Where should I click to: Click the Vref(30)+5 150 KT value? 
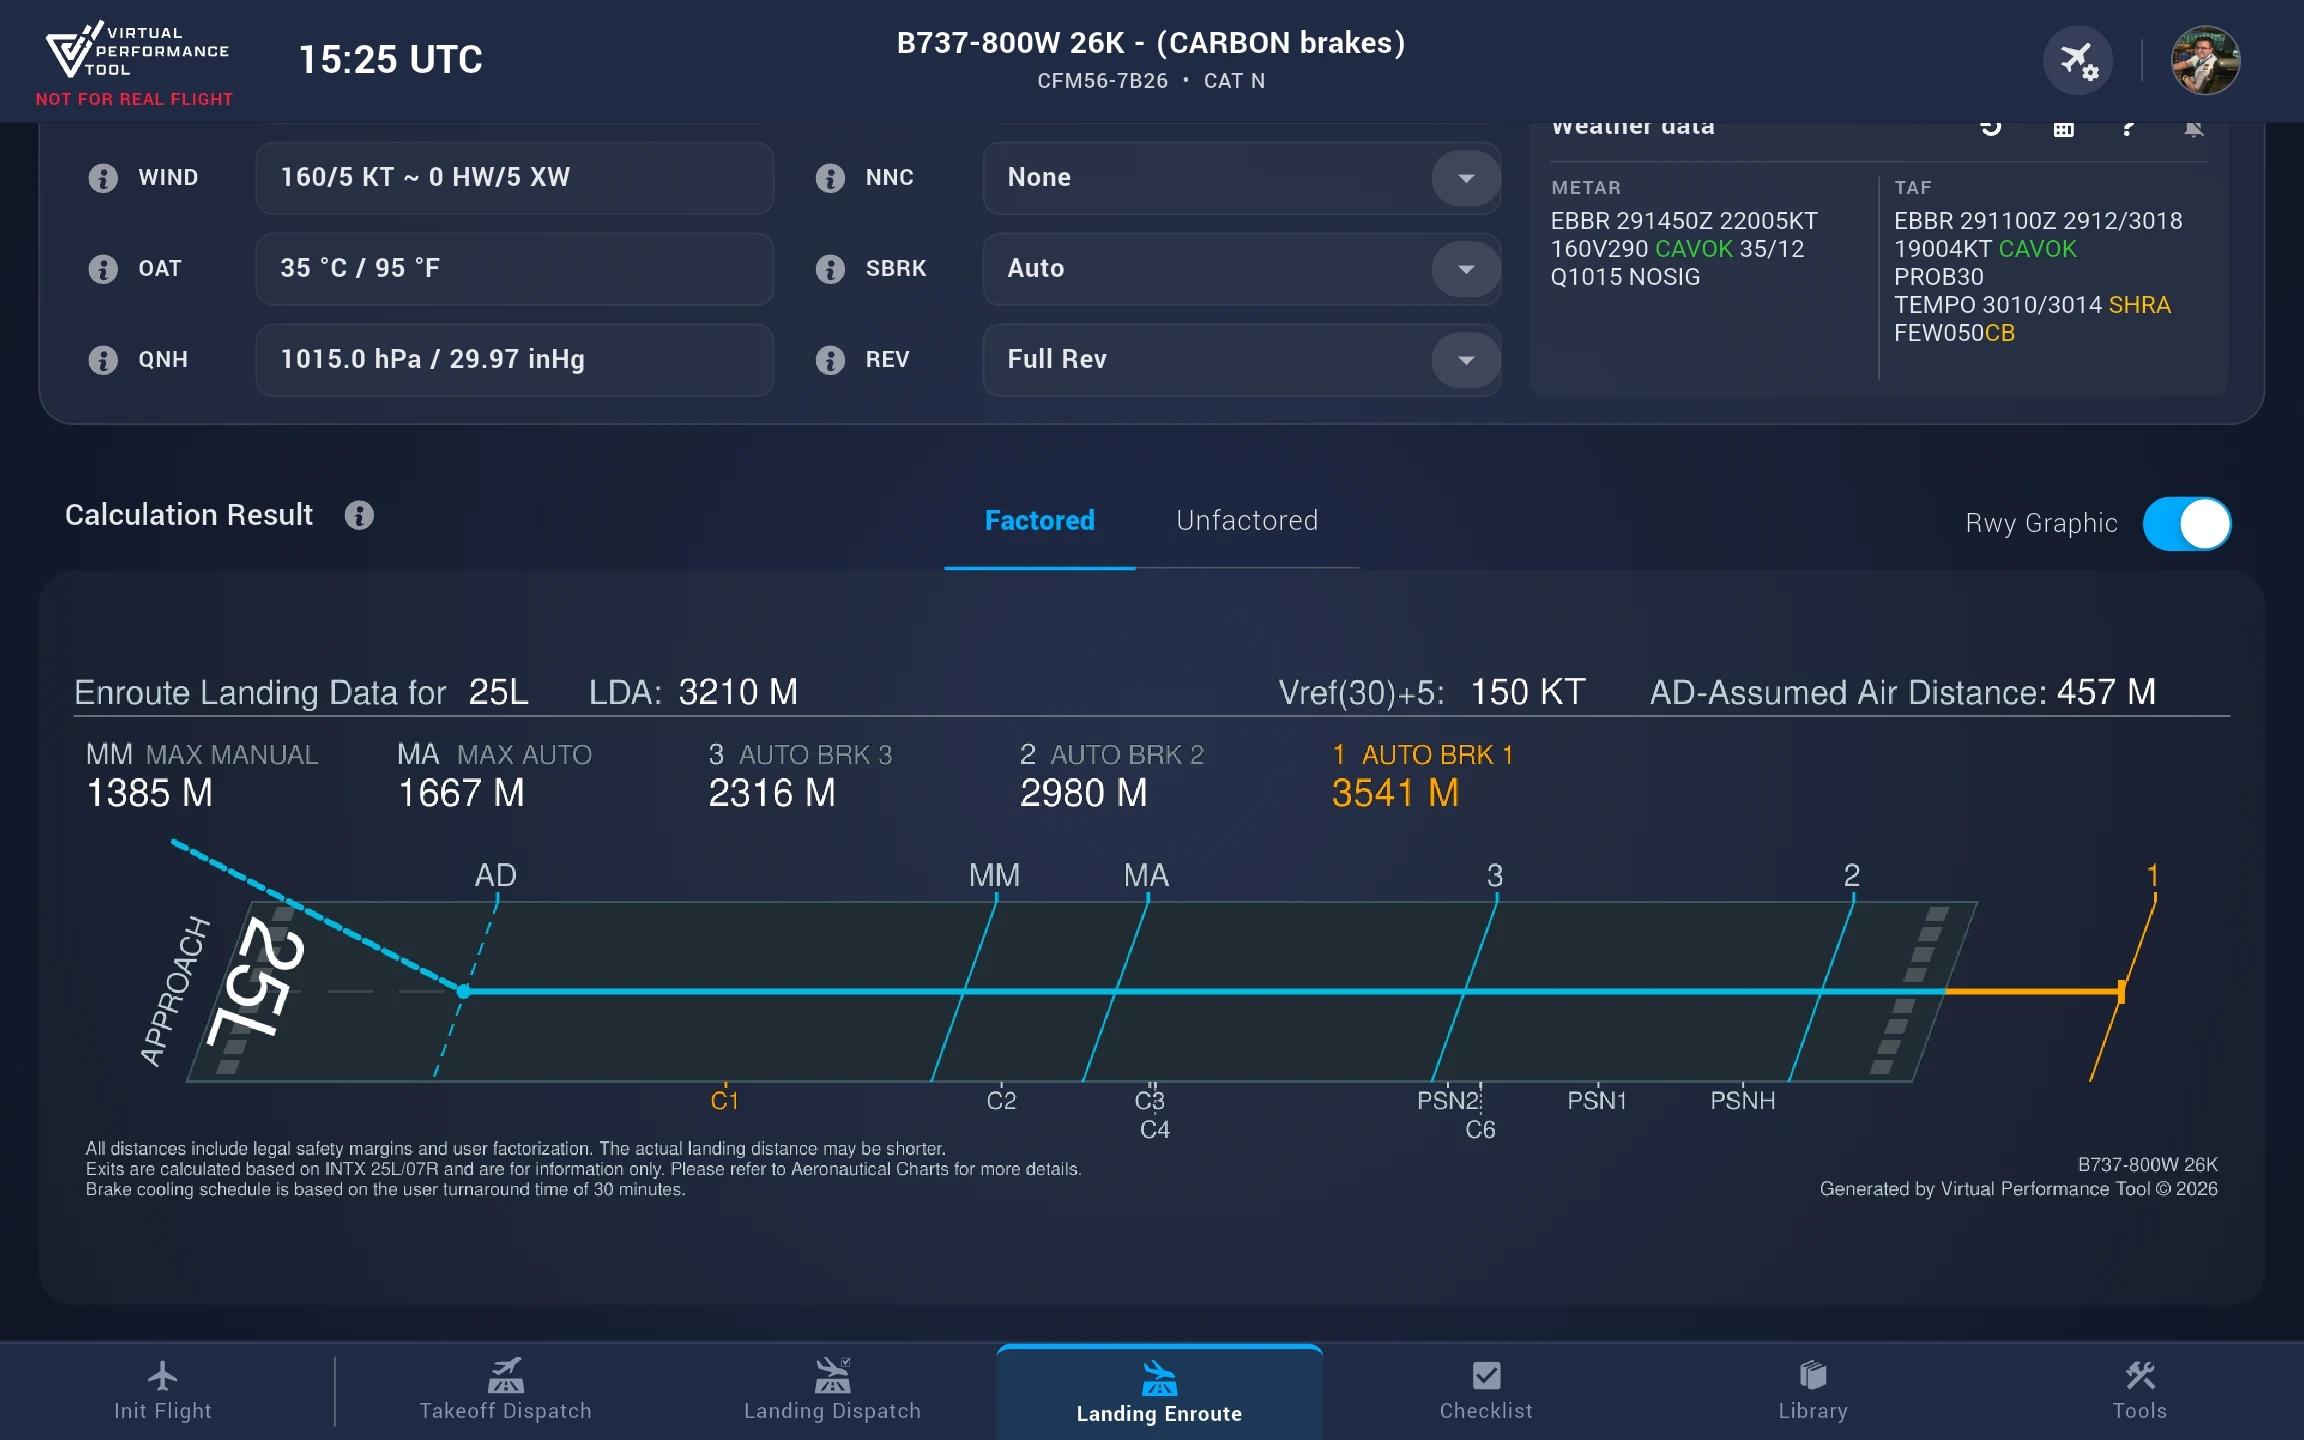(1528, 692)
